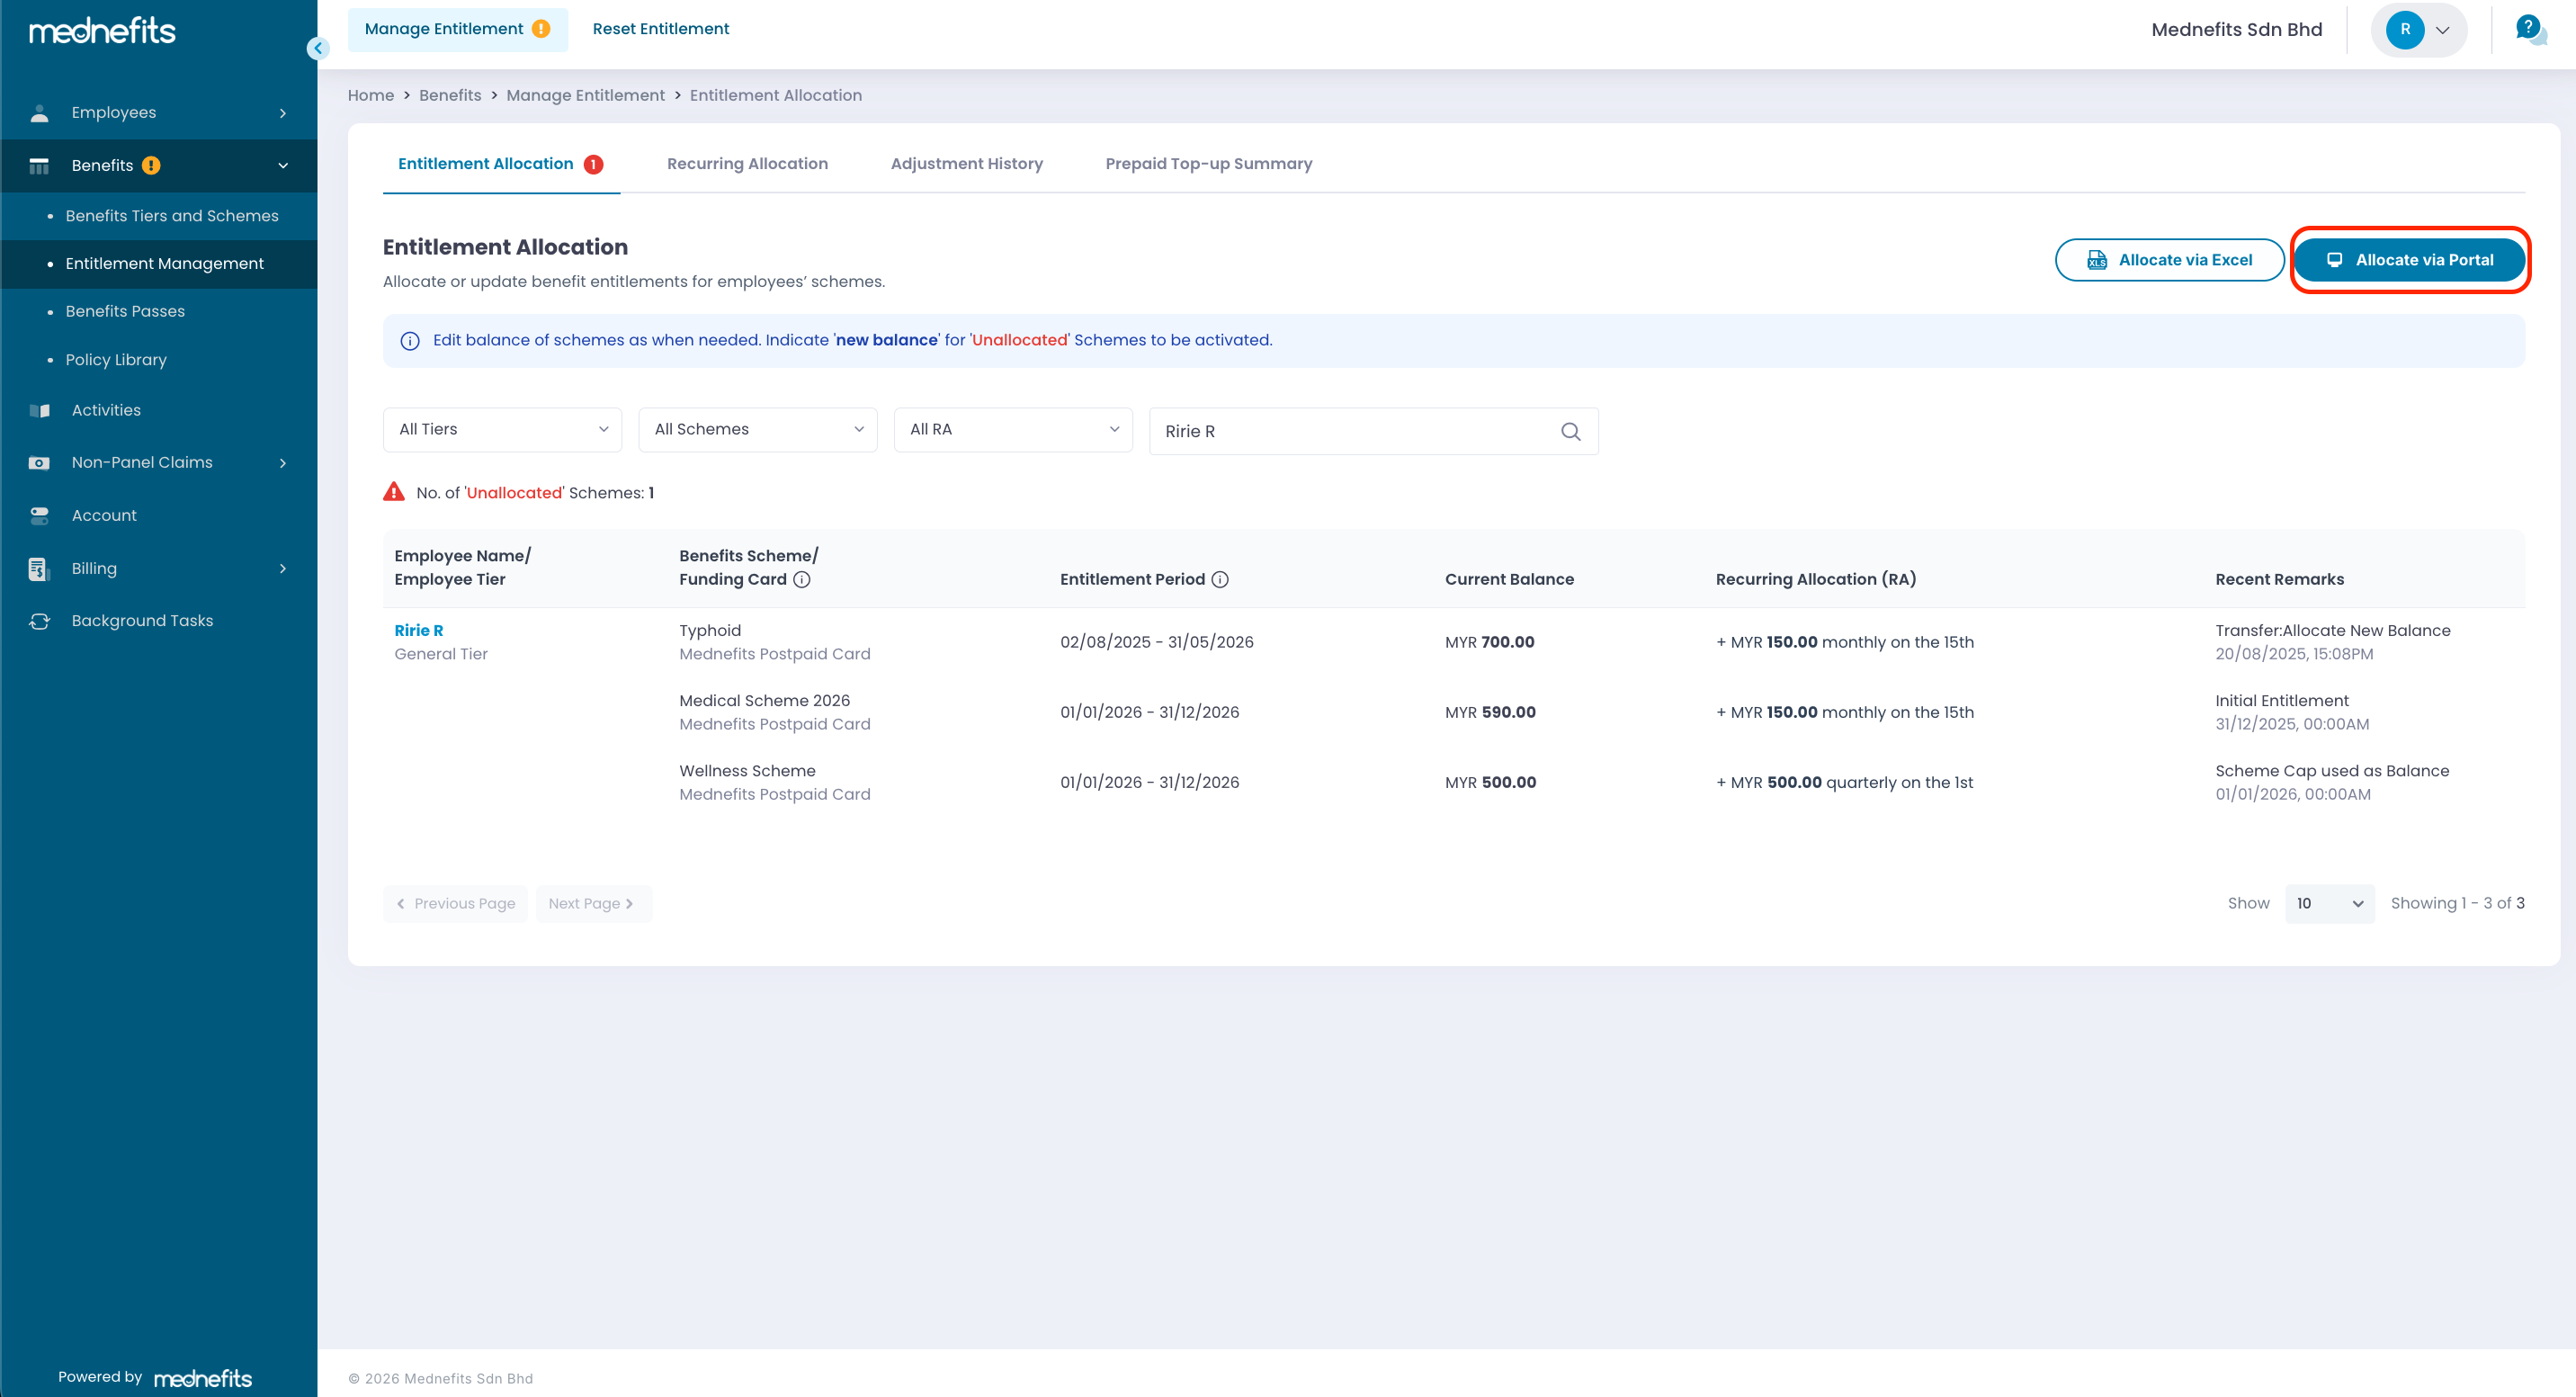
Task: Open the All Schemes filter dropdown
Action: tap(757, 429)
